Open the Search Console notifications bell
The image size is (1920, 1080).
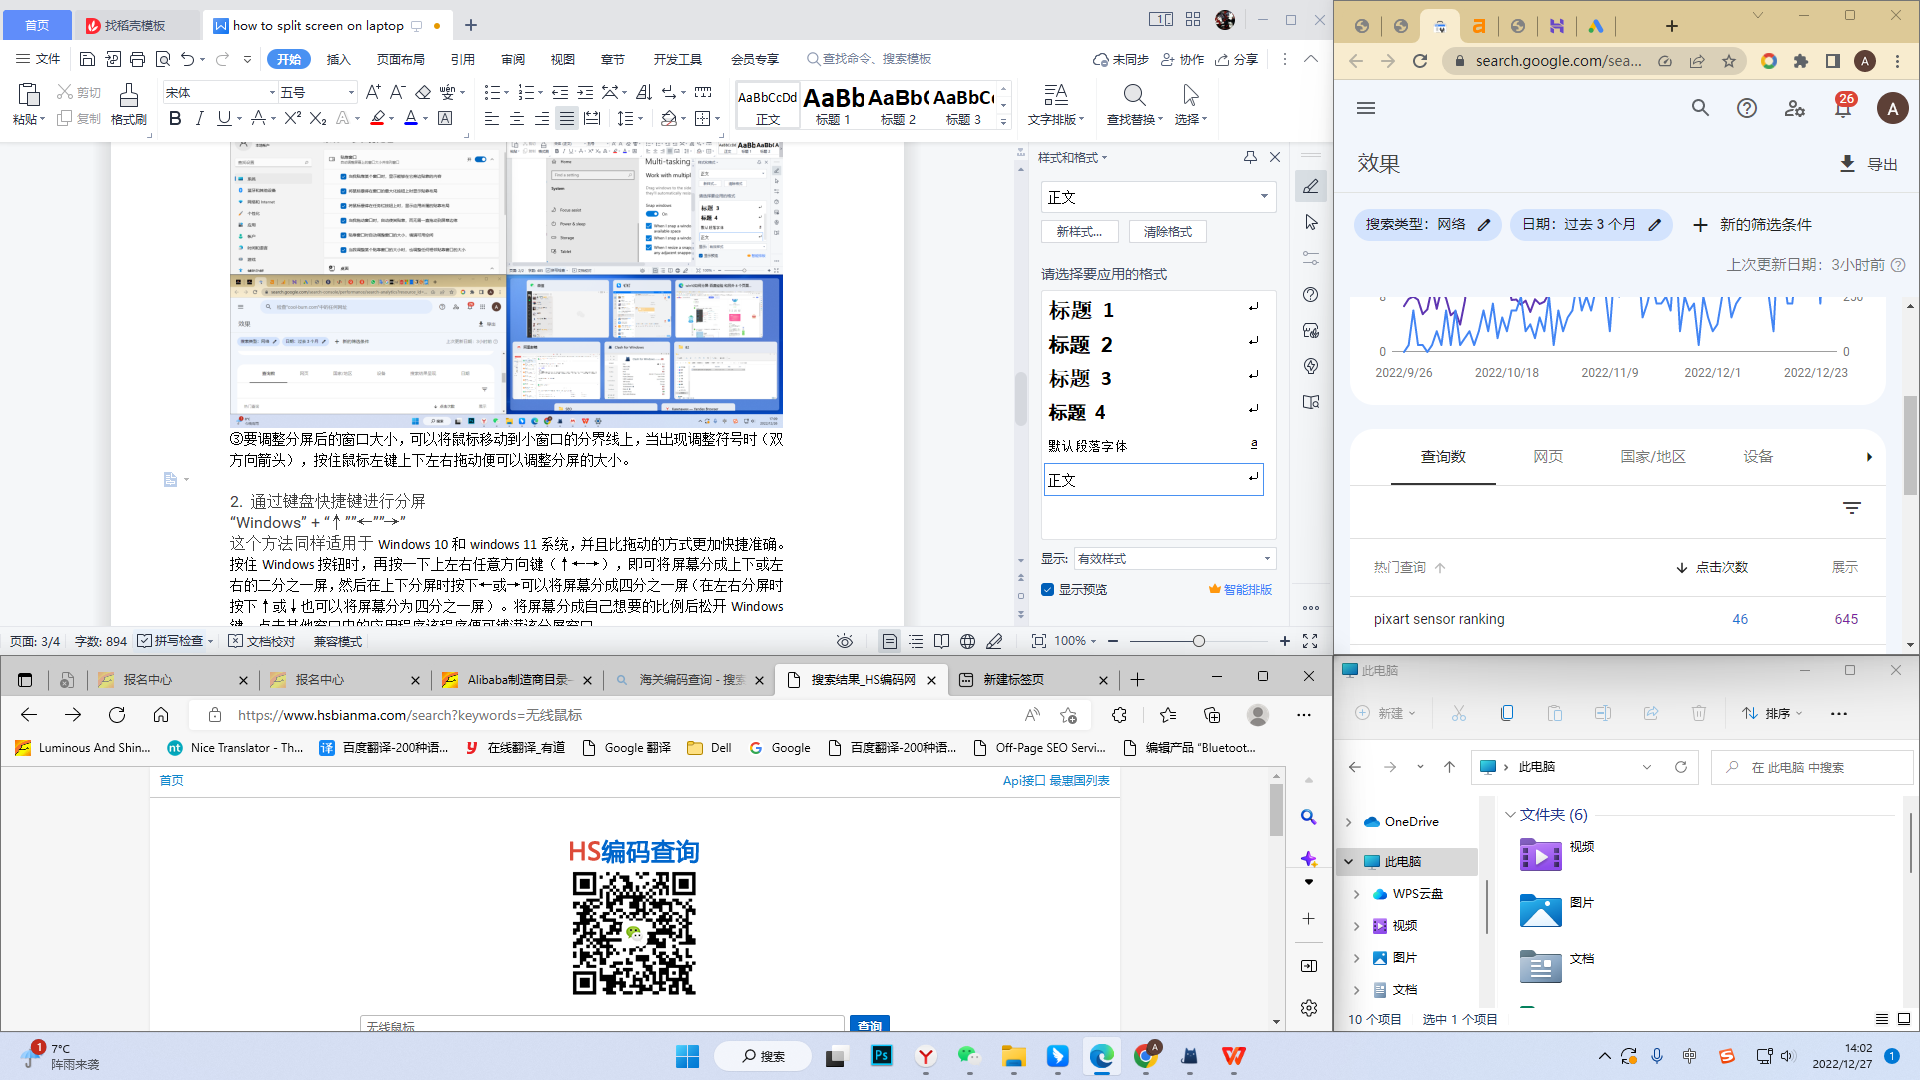click(1842, 108)
